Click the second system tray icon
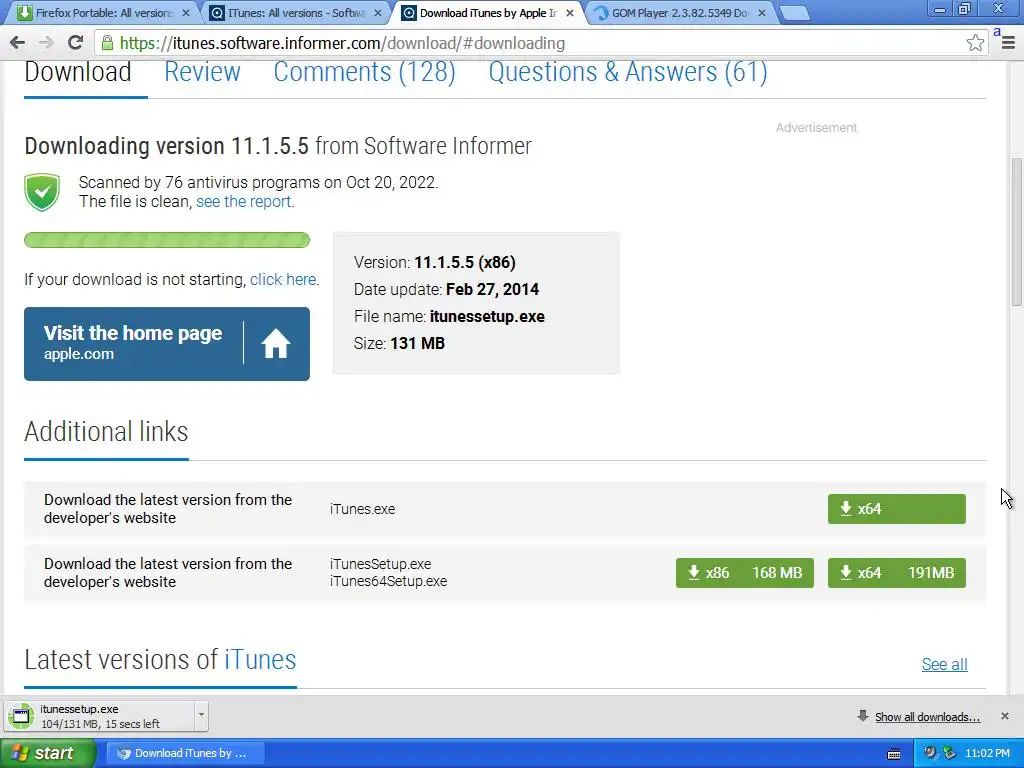The width and height of the screenshot is (1024, 768). tap(950, 753)
